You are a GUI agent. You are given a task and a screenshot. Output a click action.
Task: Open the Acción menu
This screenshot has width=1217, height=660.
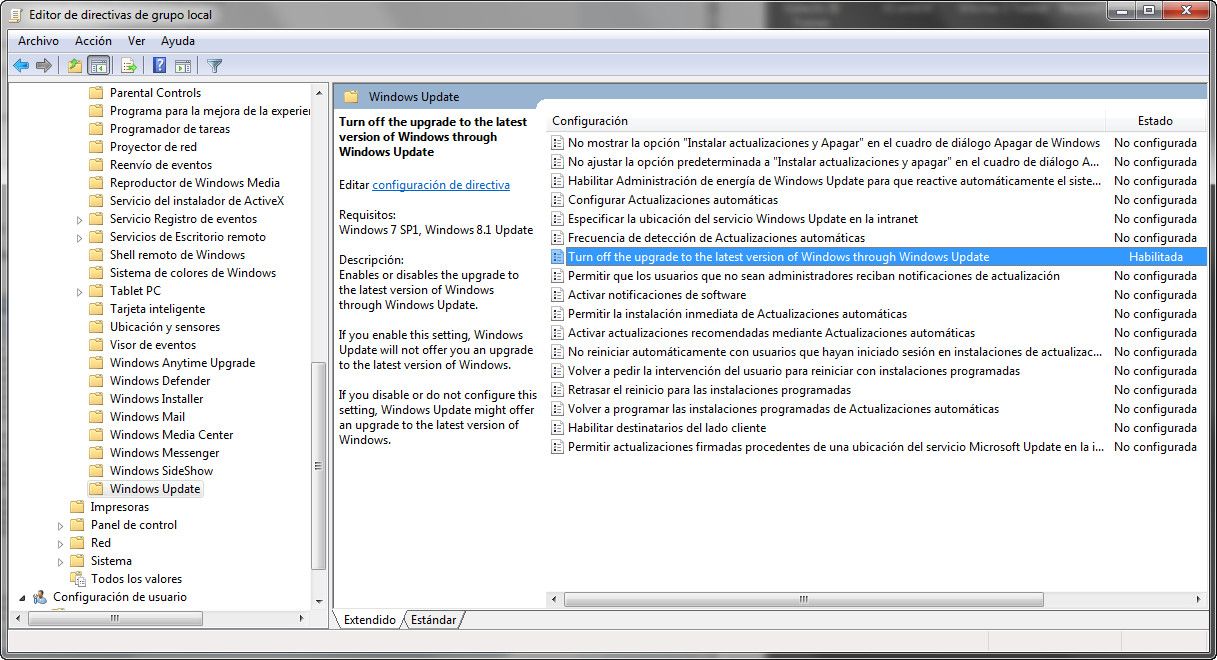point(93,41)
